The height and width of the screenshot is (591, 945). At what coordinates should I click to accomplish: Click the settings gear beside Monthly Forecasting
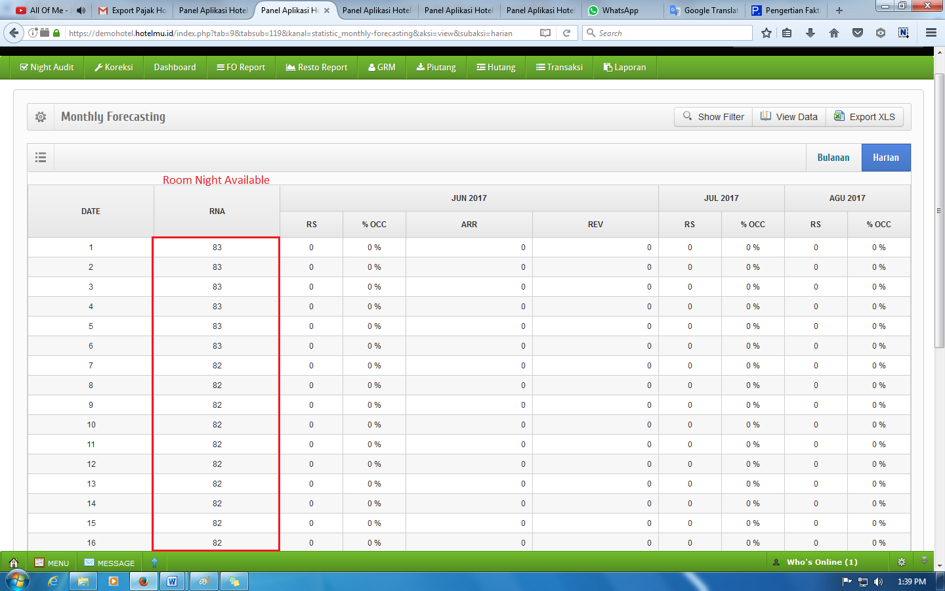pos(41,117)
